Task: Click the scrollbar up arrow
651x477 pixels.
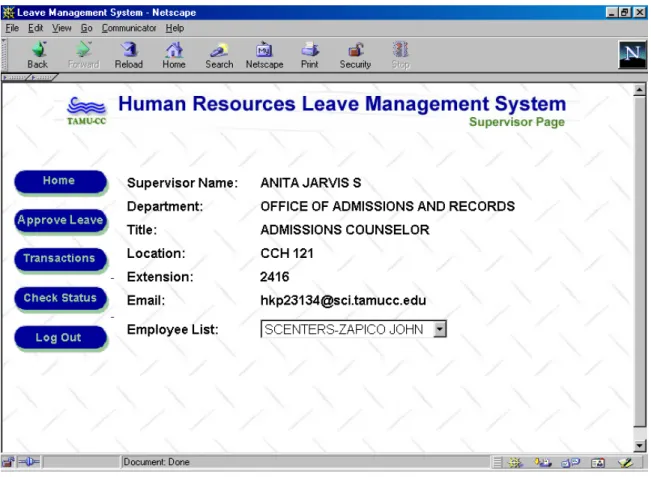Action: (639, 90)
